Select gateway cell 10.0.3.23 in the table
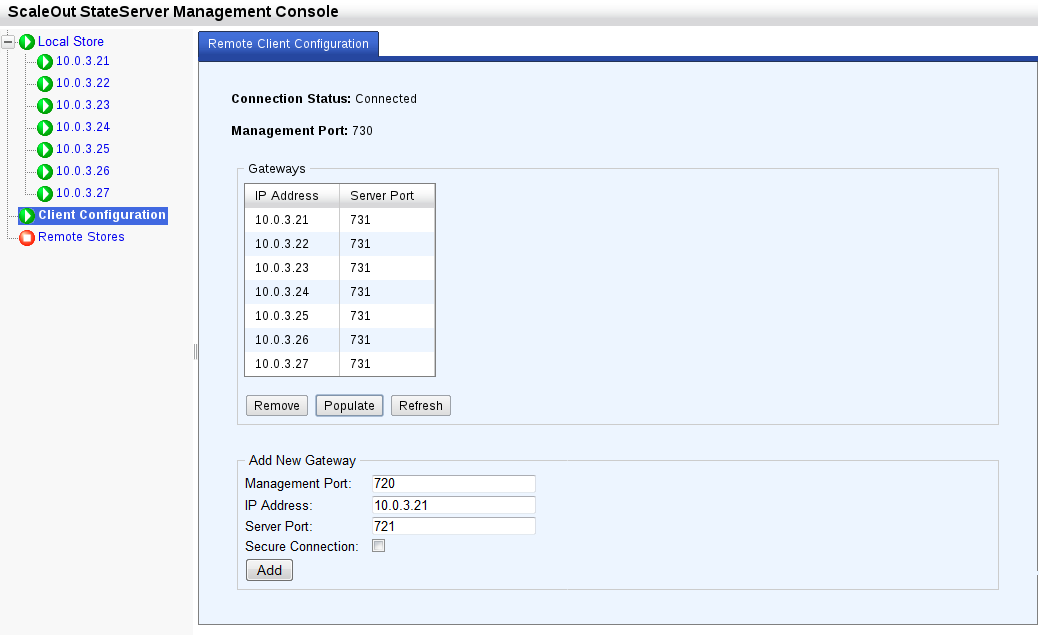The image size is (1039, 635). [x=292, y=267]
